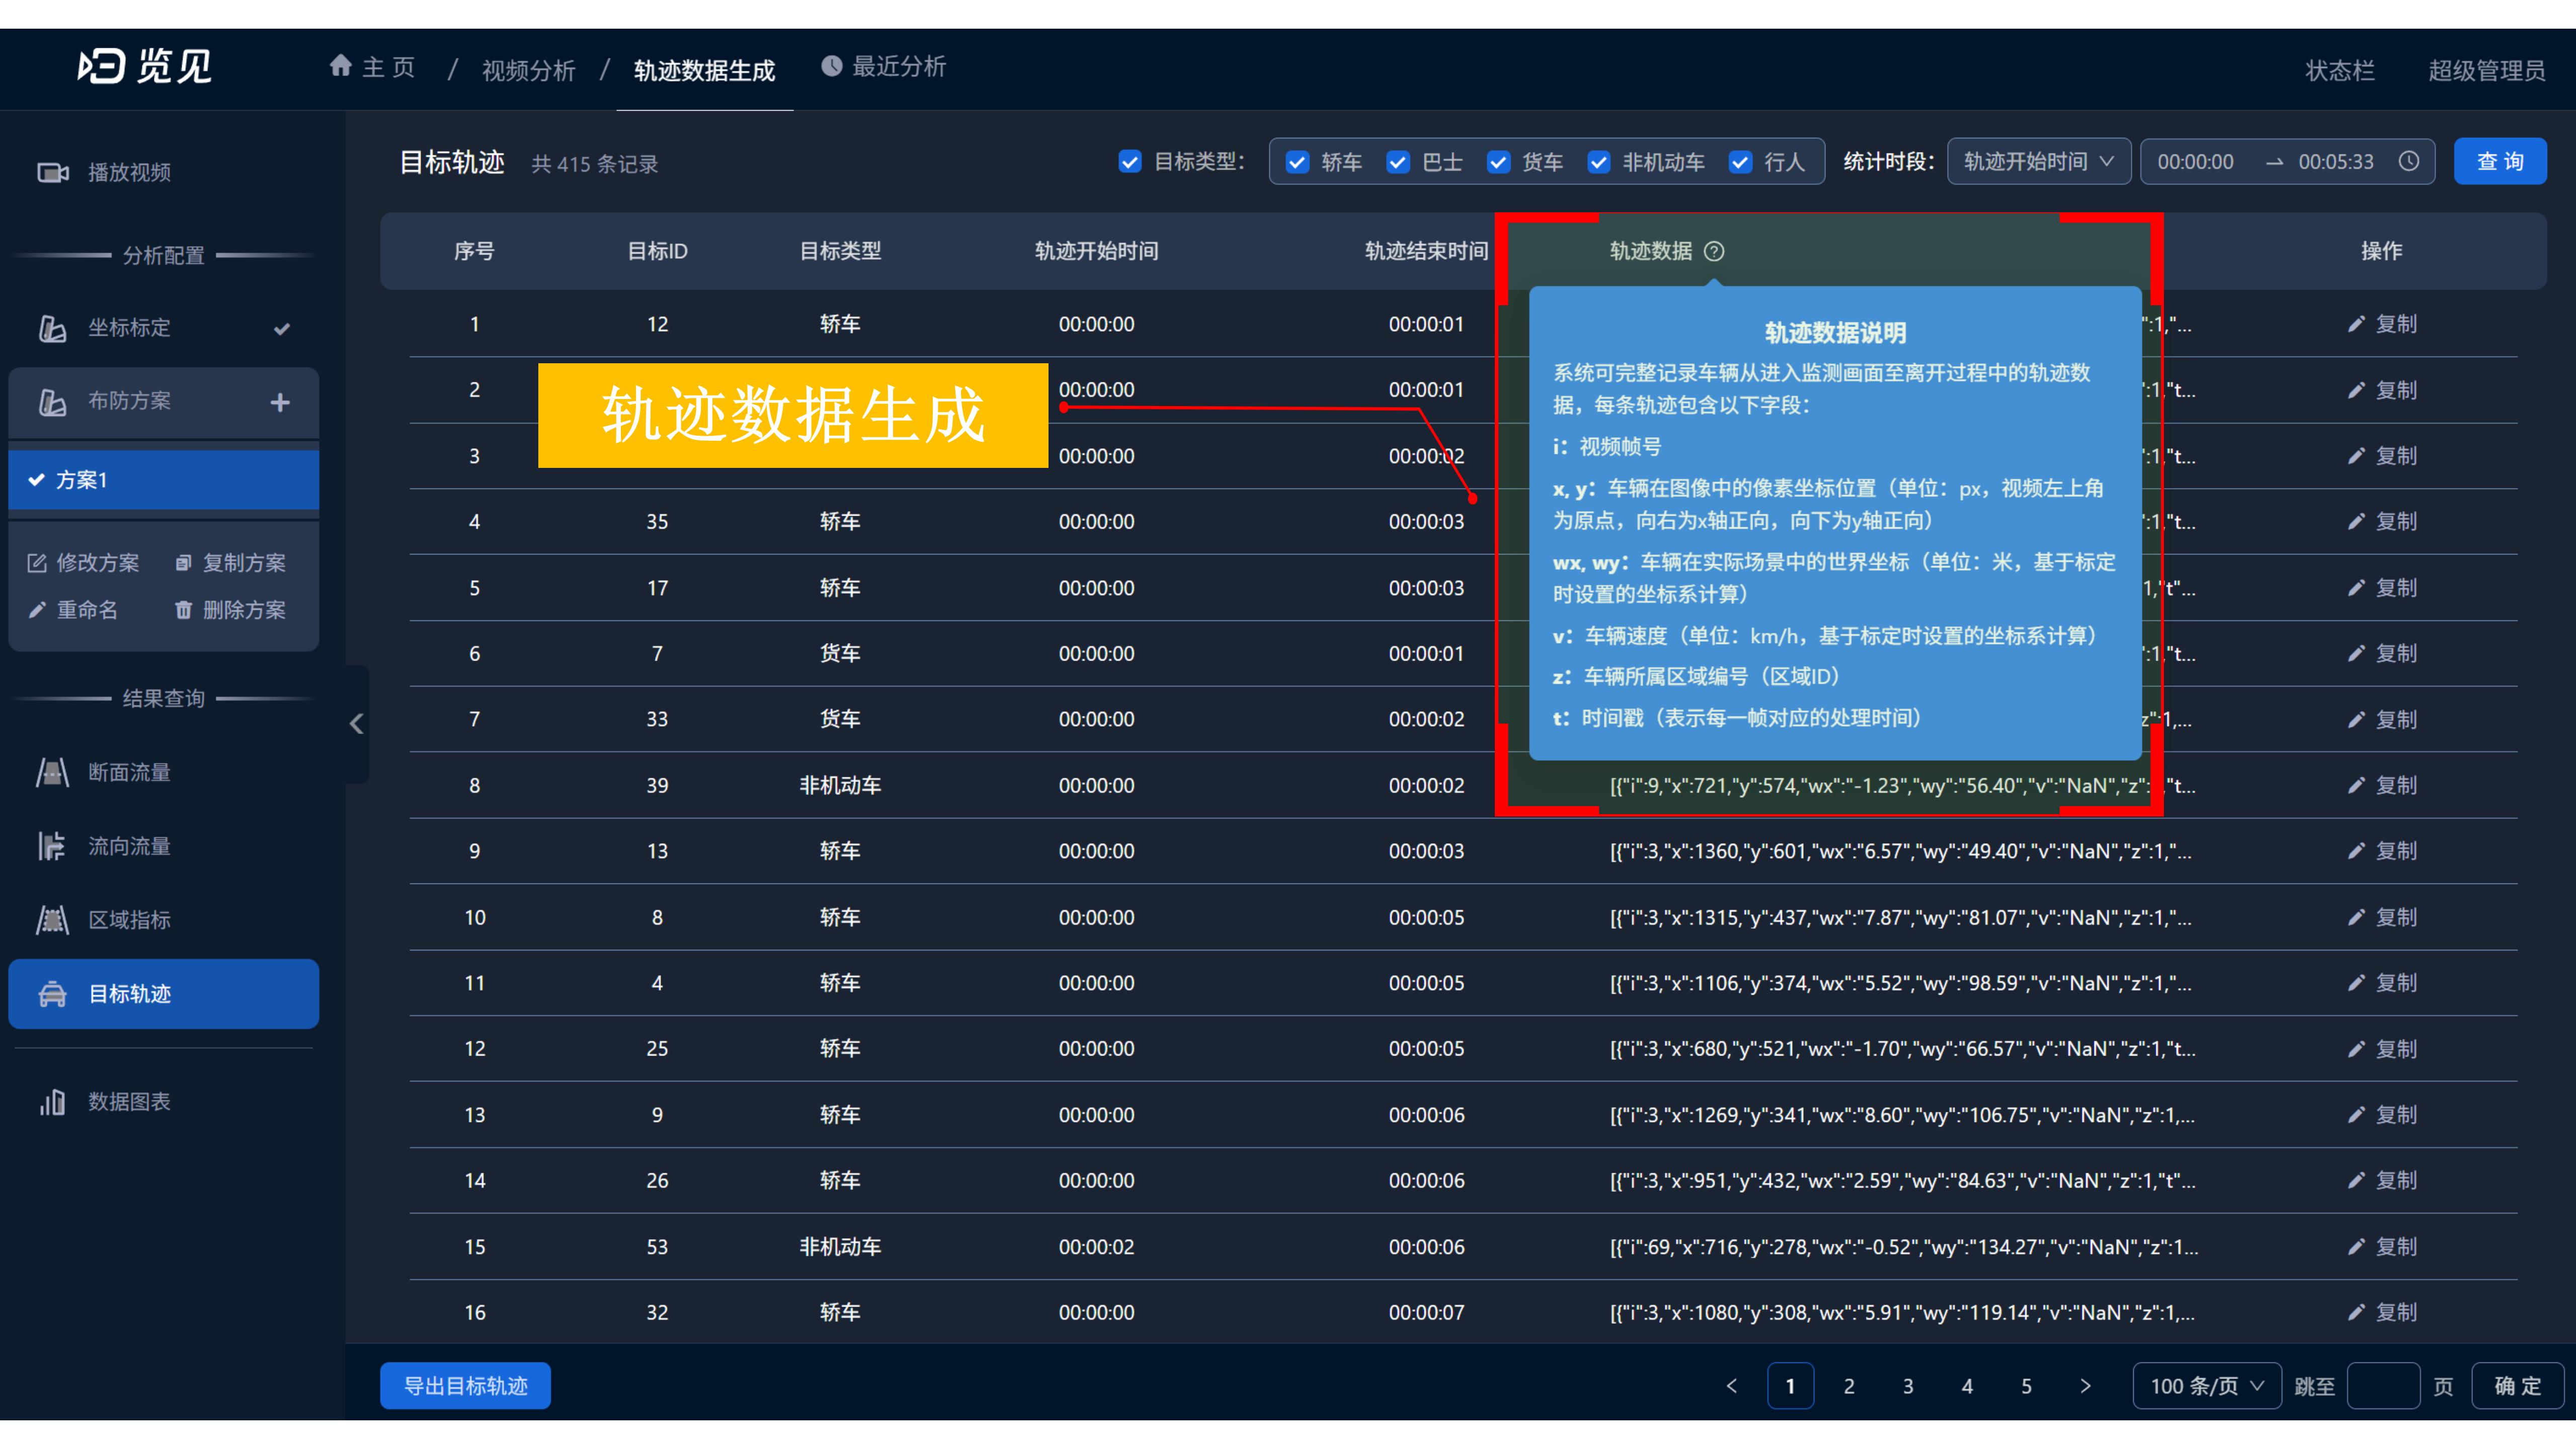The height and width of the screenshot is (1449, 2576).
Task: Click the help icon next to 轨迹数据
Action: [1714, 251]
